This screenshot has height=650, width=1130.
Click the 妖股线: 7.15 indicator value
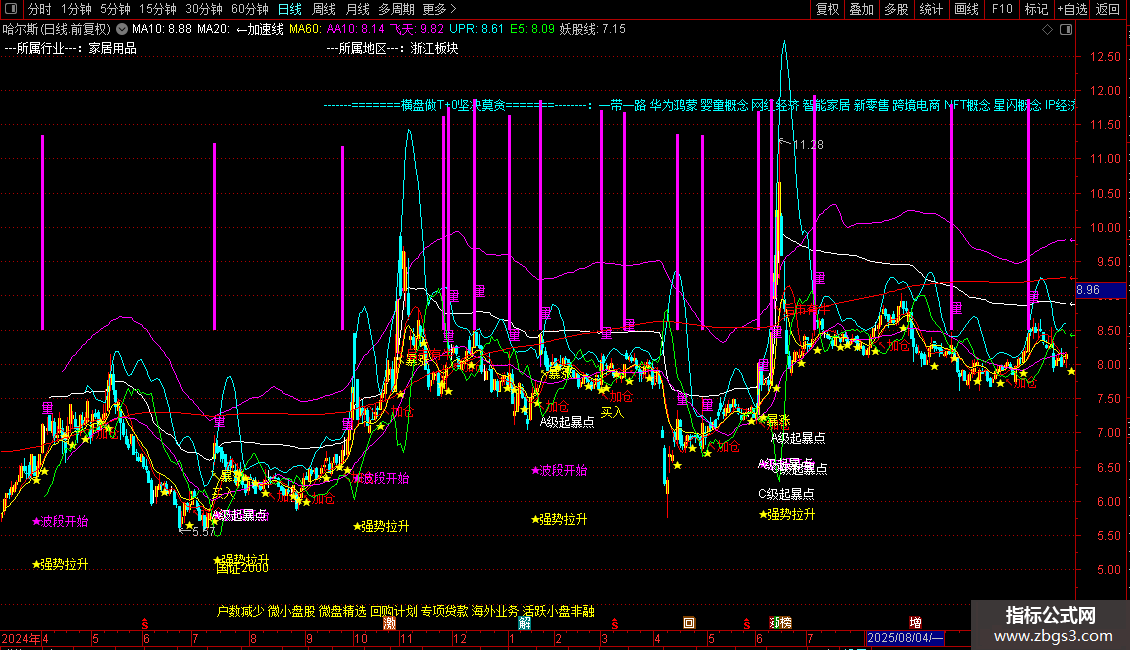(592, 30)
